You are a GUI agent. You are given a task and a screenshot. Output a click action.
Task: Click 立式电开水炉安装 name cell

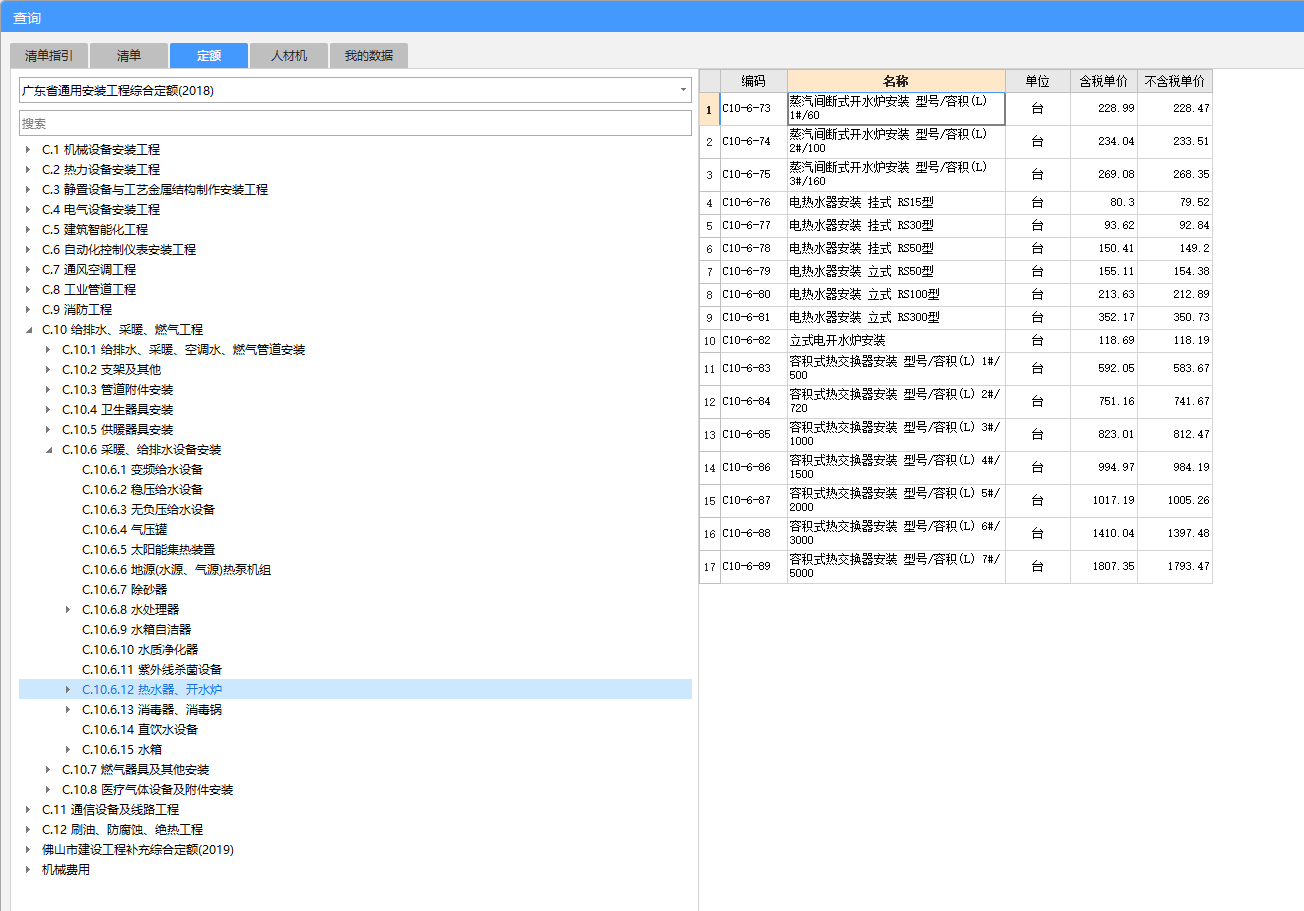(896, 341)
